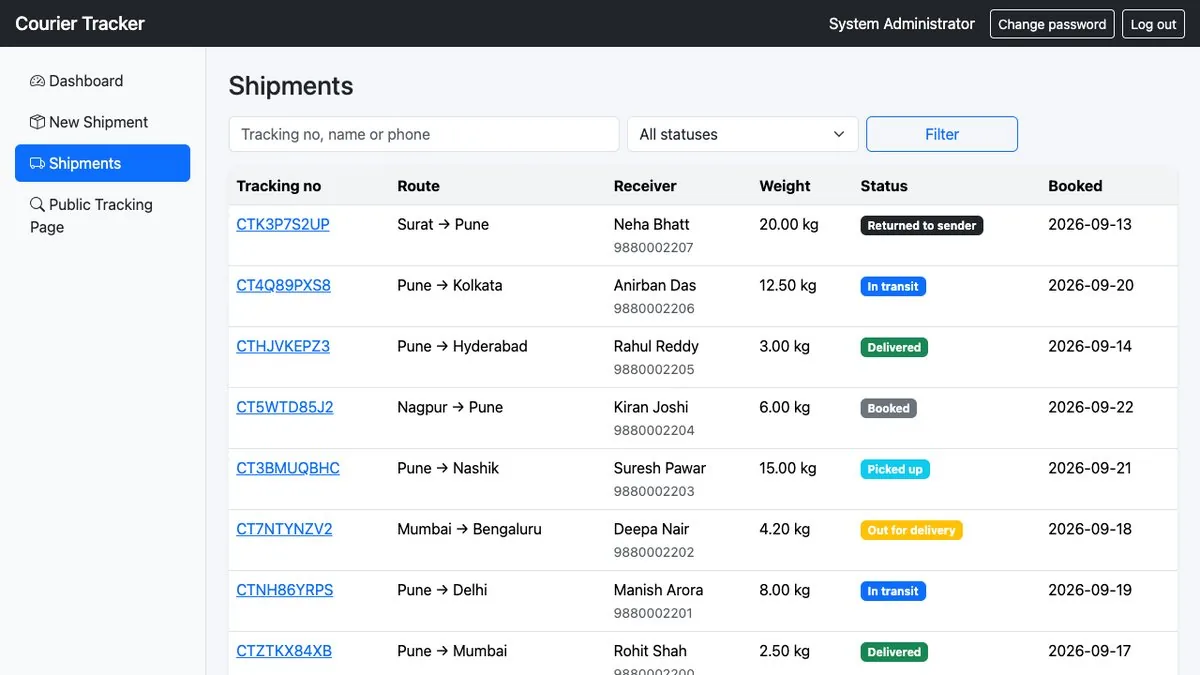Click the 20.00 kg weight

pos(789,224)
